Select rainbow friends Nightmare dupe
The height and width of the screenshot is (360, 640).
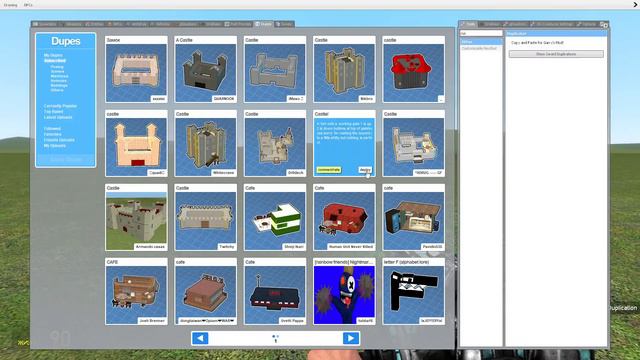coord(344,291)
